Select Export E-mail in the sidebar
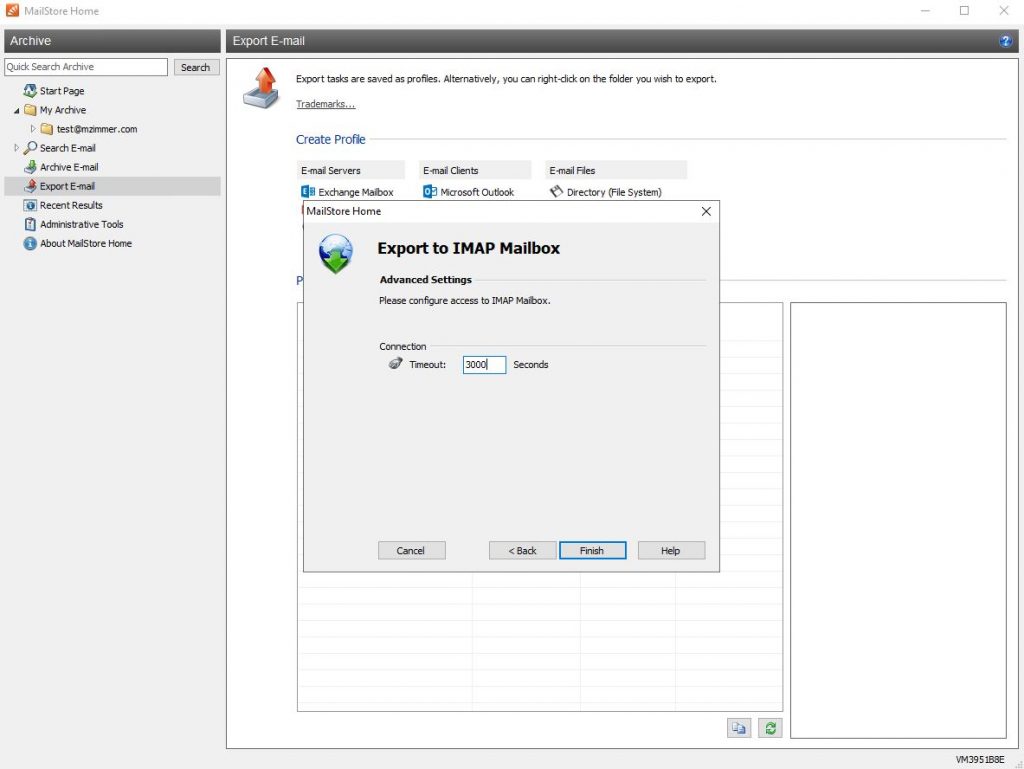Image resolution: width=1024 pixels, height=769 pixels. [x=67, y=186]
